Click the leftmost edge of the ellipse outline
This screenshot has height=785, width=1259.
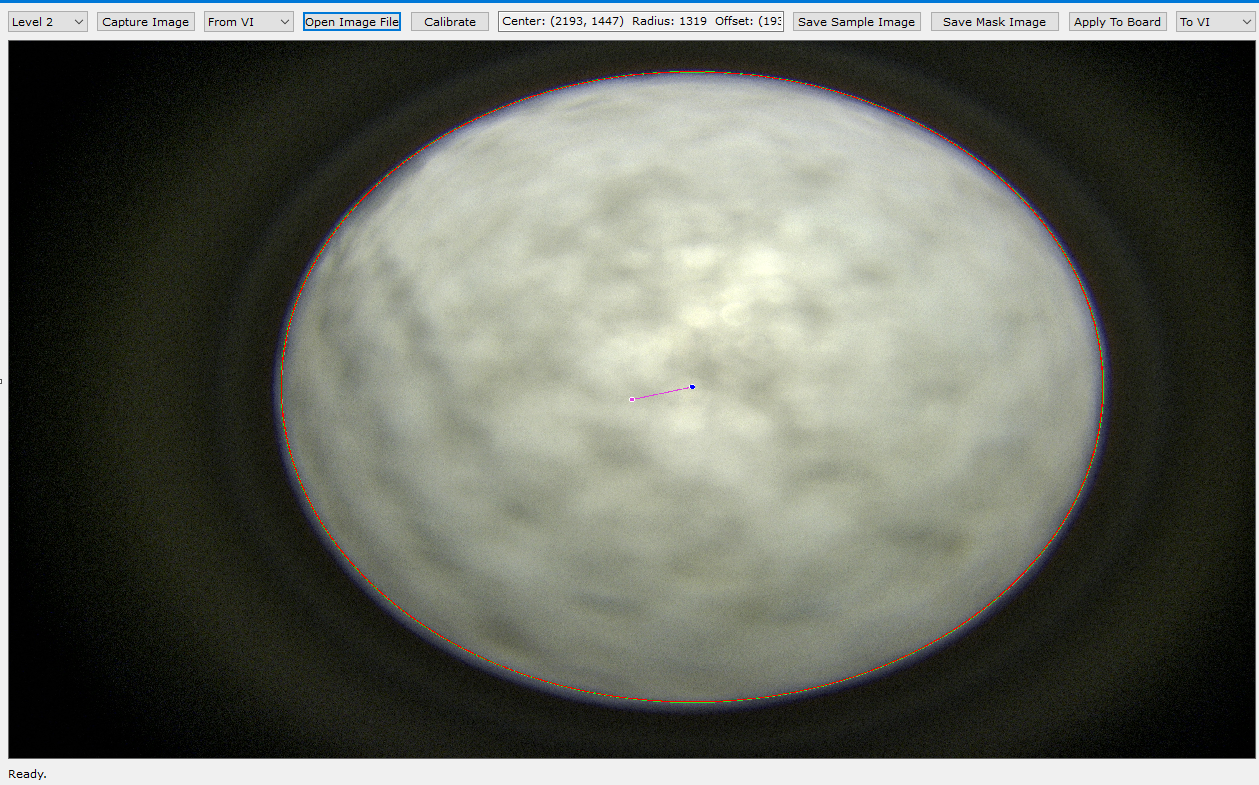[x=281, y=387]
